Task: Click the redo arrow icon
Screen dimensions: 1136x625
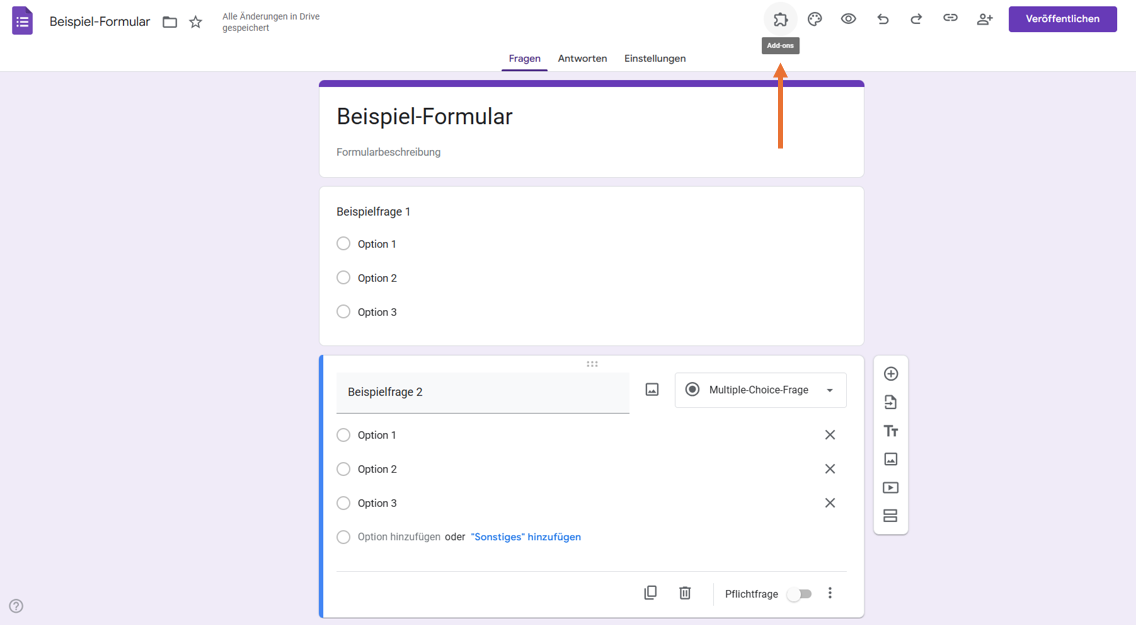Action: [x=916, y=19]
